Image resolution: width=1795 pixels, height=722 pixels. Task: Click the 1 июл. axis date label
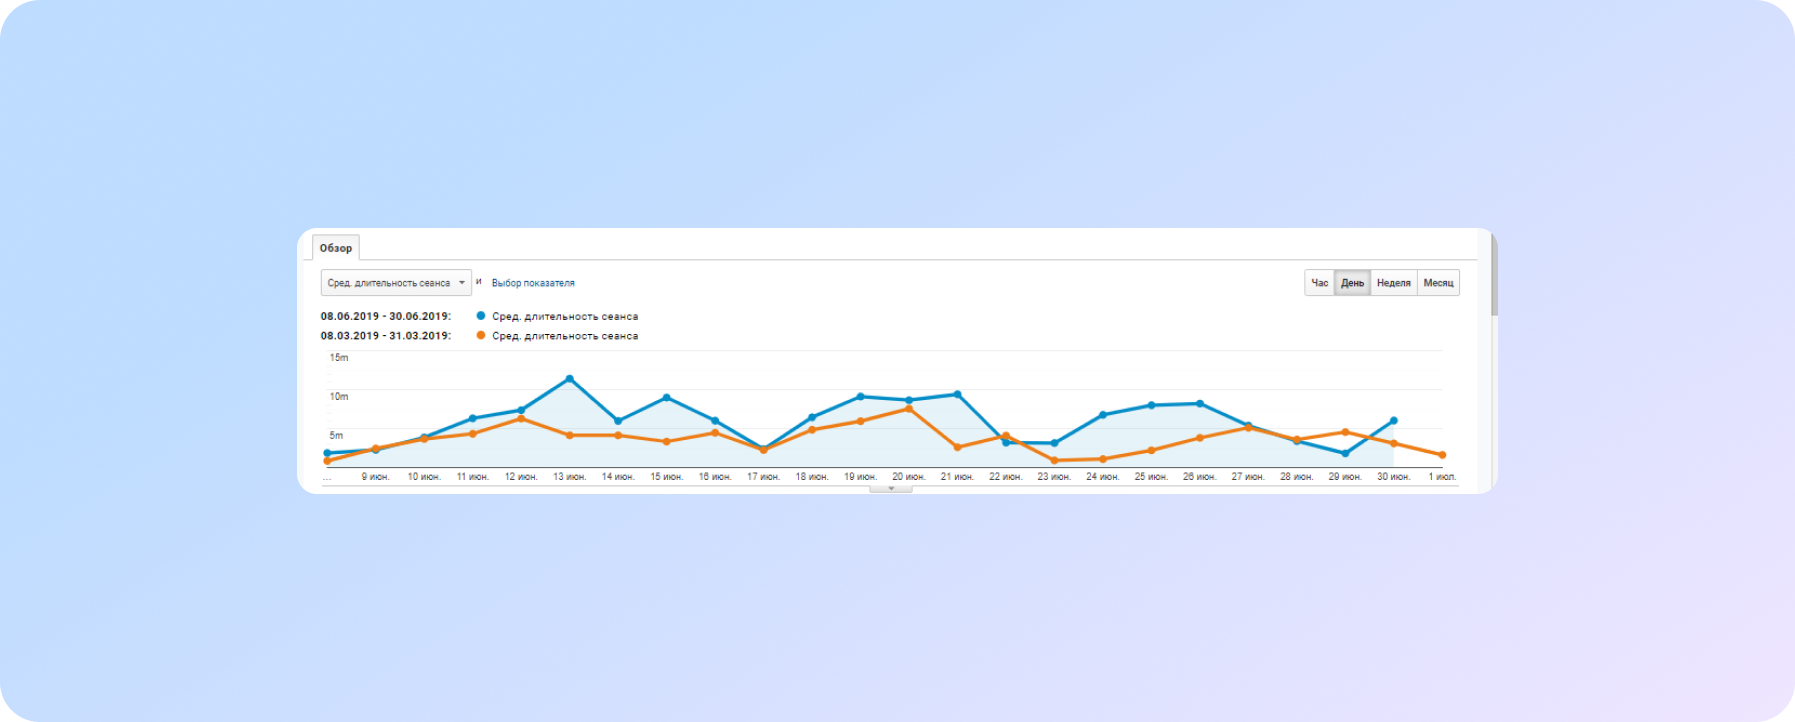(x=1441, y=477)
